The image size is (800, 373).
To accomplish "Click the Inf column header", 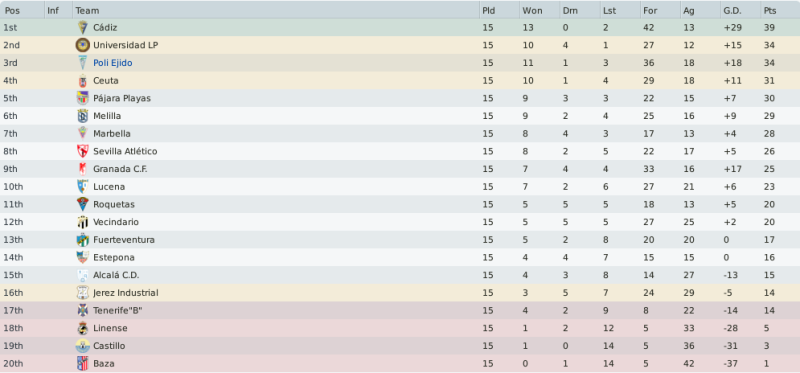I will pyautogui.click(x=58, y=10).
